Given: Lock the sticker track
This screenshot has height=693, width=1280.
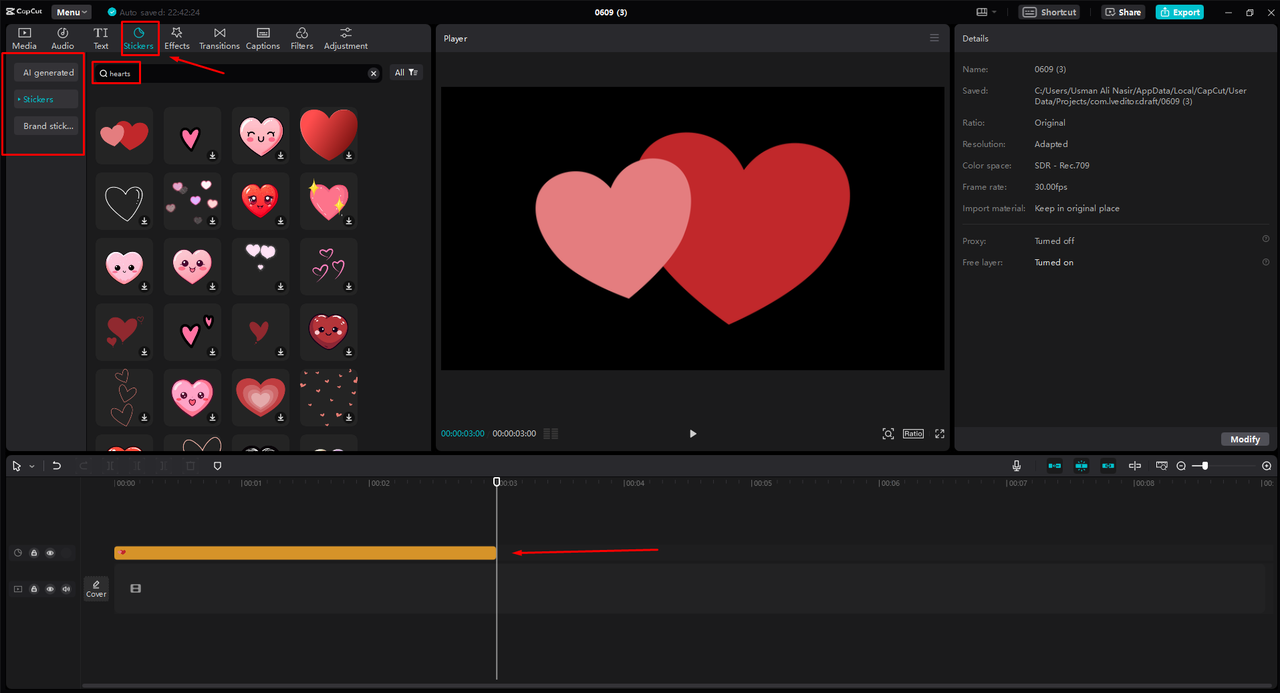Looking at the screenshot, I should click(x=34, y=553).
